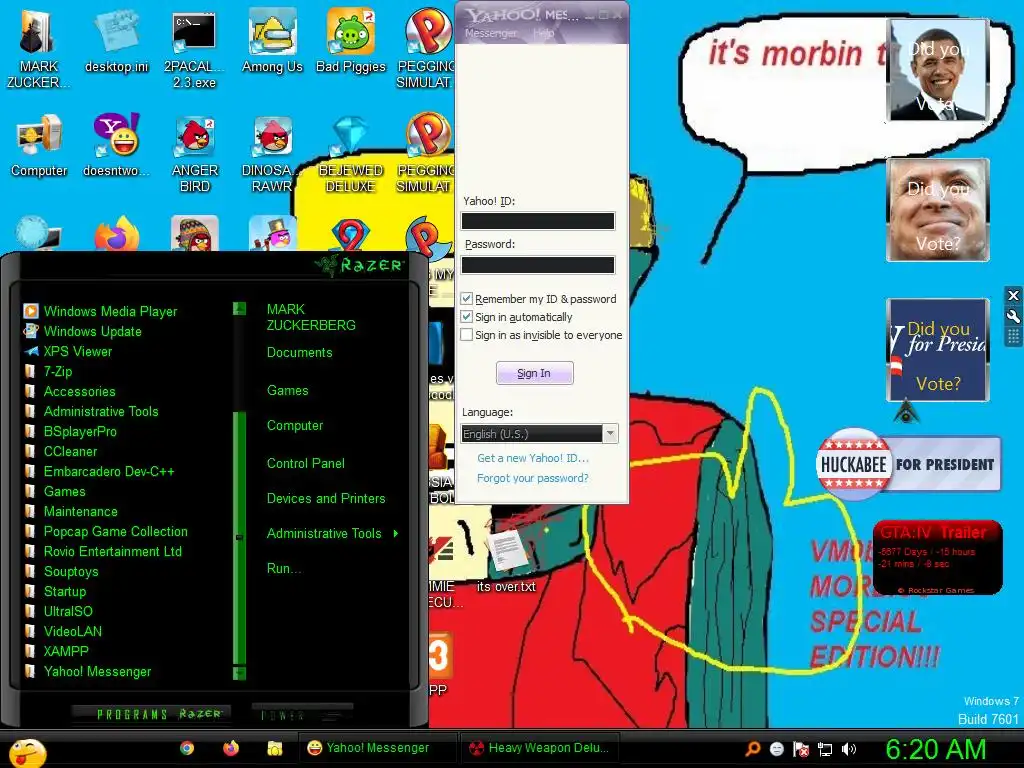Click scroll up arrow of programs list
The image size is (1024, 768).
click(239, 308)
